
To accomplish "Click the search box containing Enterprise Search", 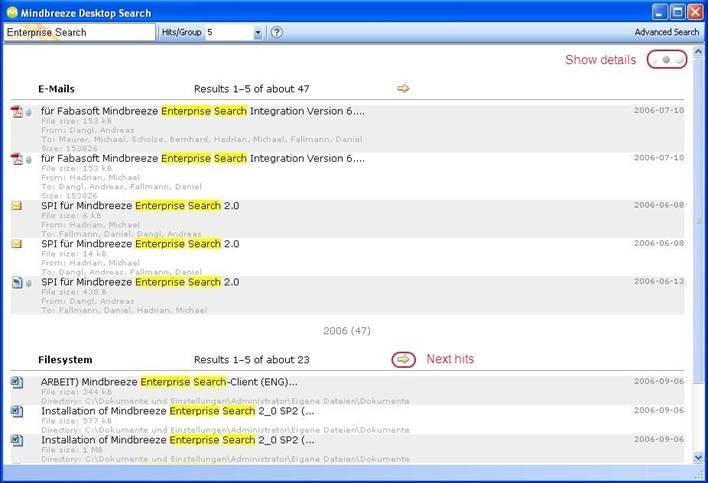I will click(79, 33).
